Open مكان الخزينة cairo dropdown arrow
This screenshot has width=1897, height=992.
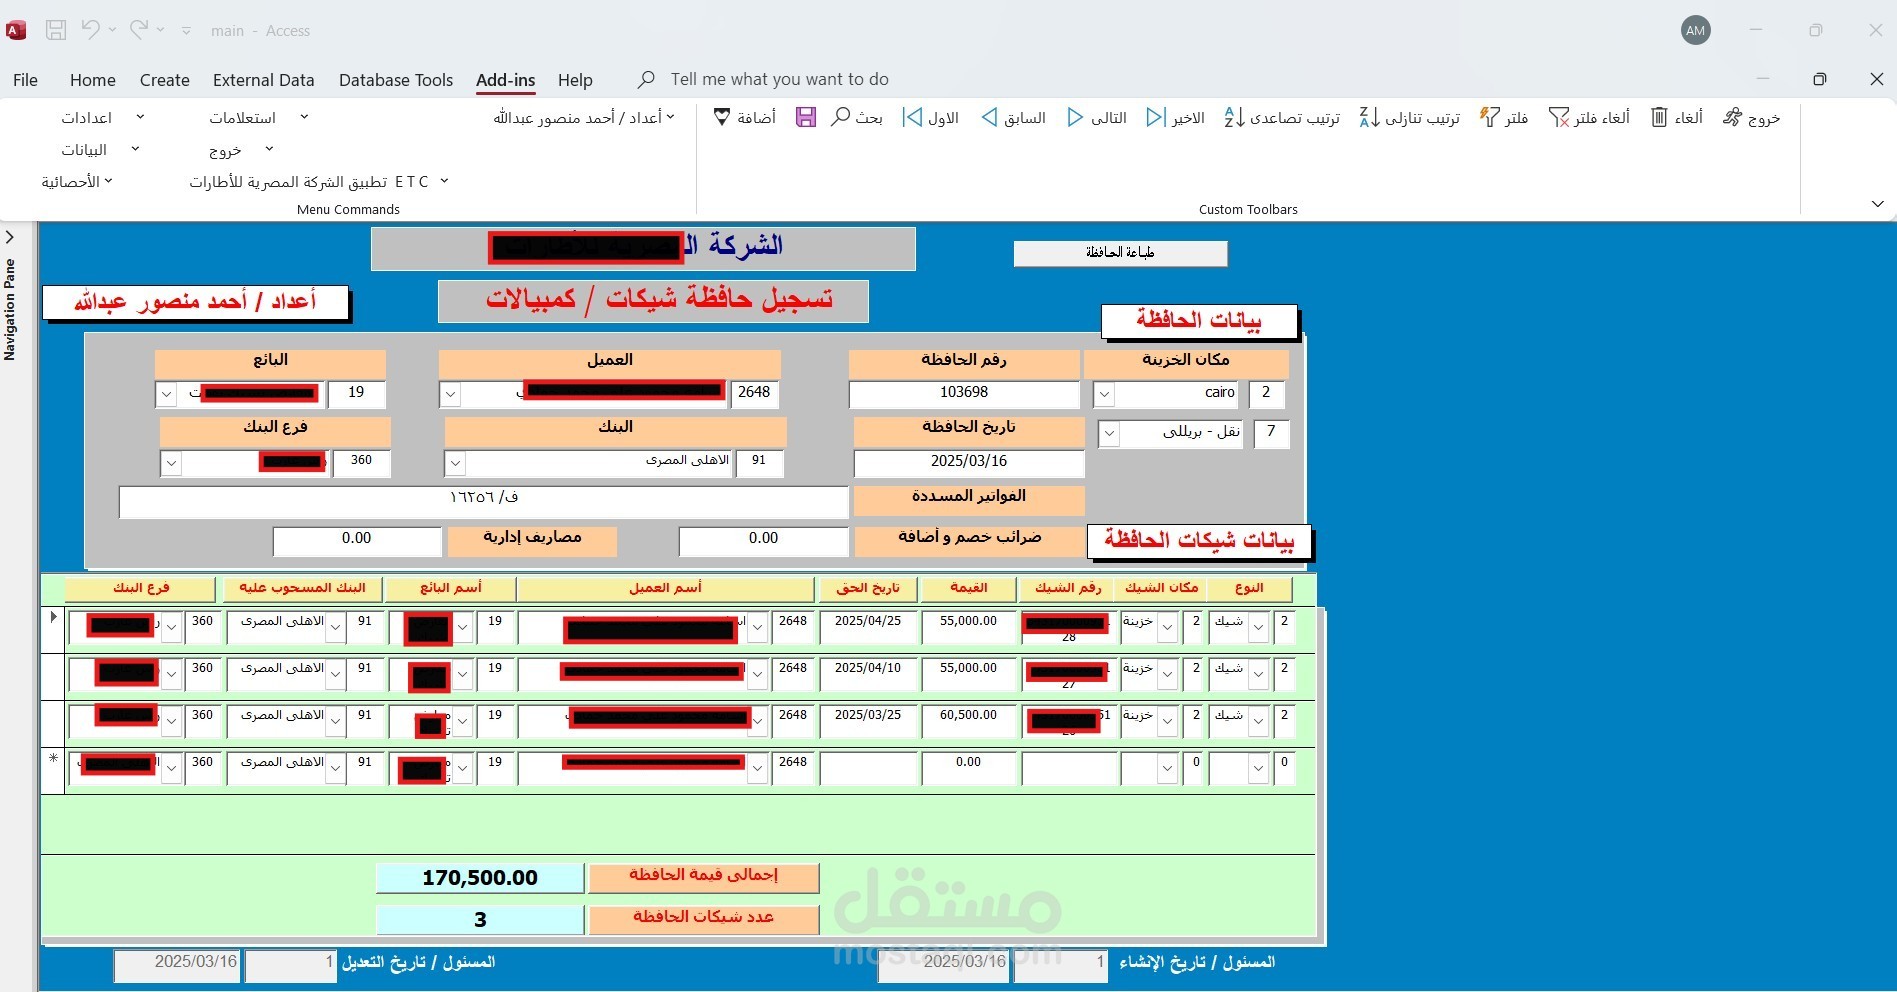coord(1104,395)
